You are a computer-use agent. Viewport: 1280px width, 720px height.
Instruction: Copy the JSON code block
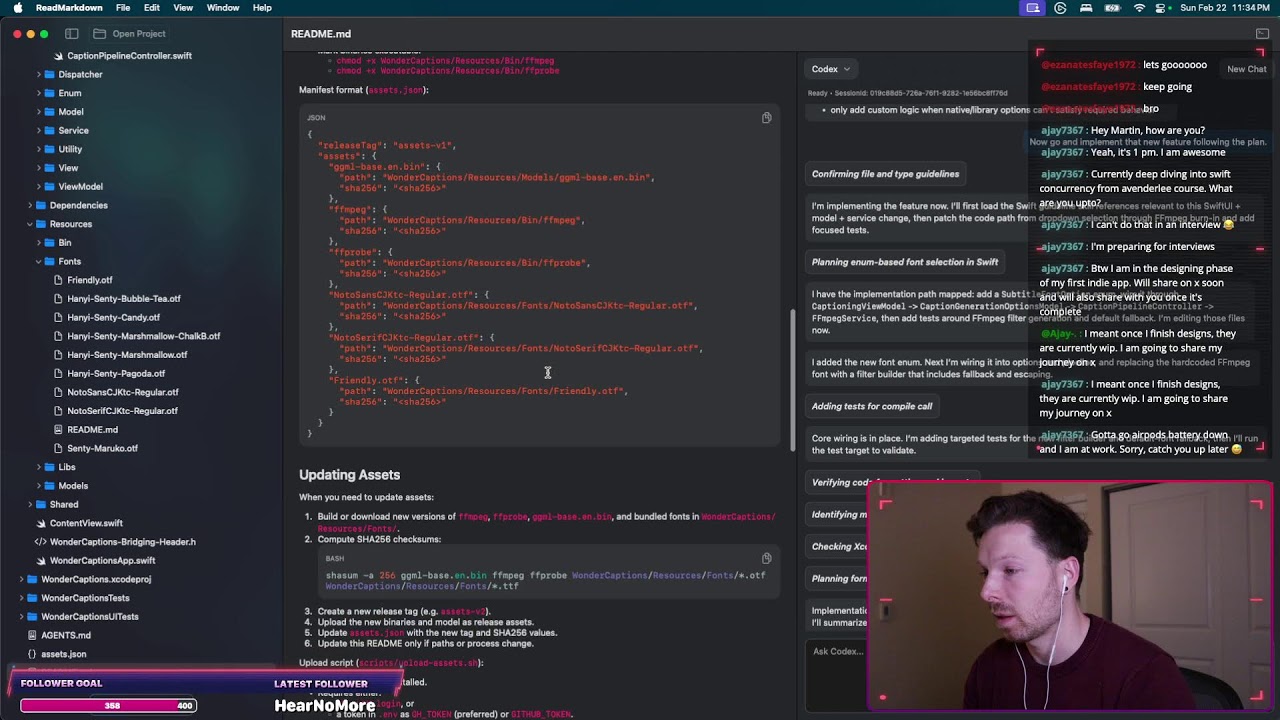tap(766, 118)
